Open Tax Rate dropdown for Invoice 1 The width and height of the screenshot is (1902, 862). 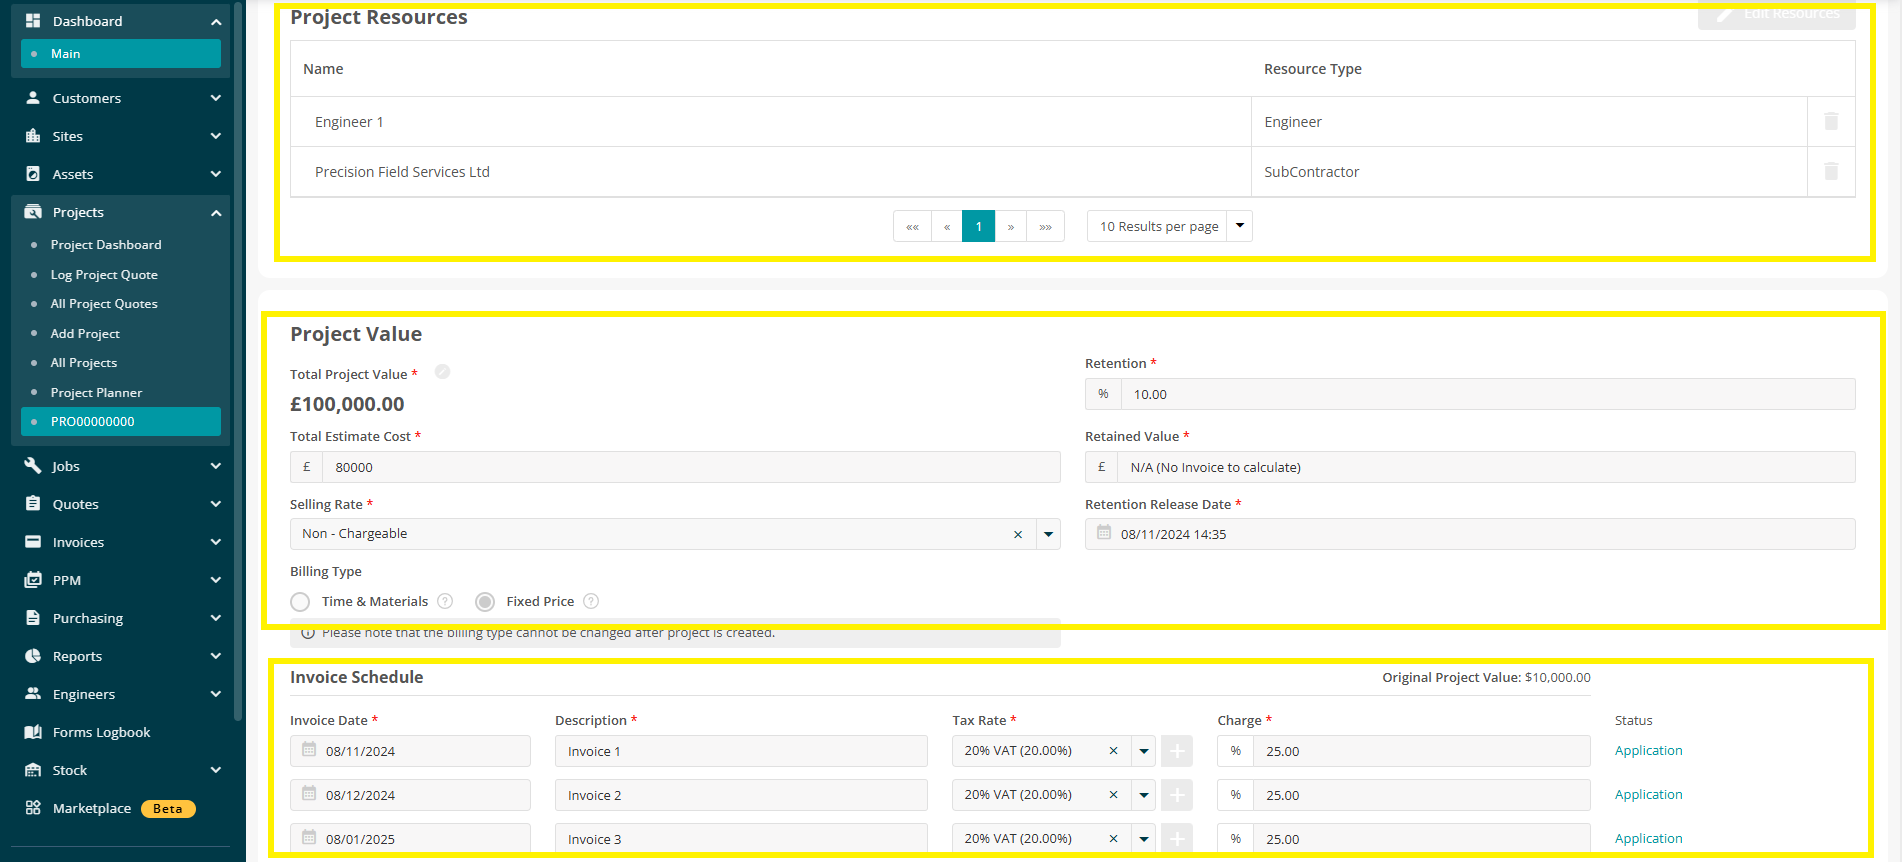coord(1144,751)
